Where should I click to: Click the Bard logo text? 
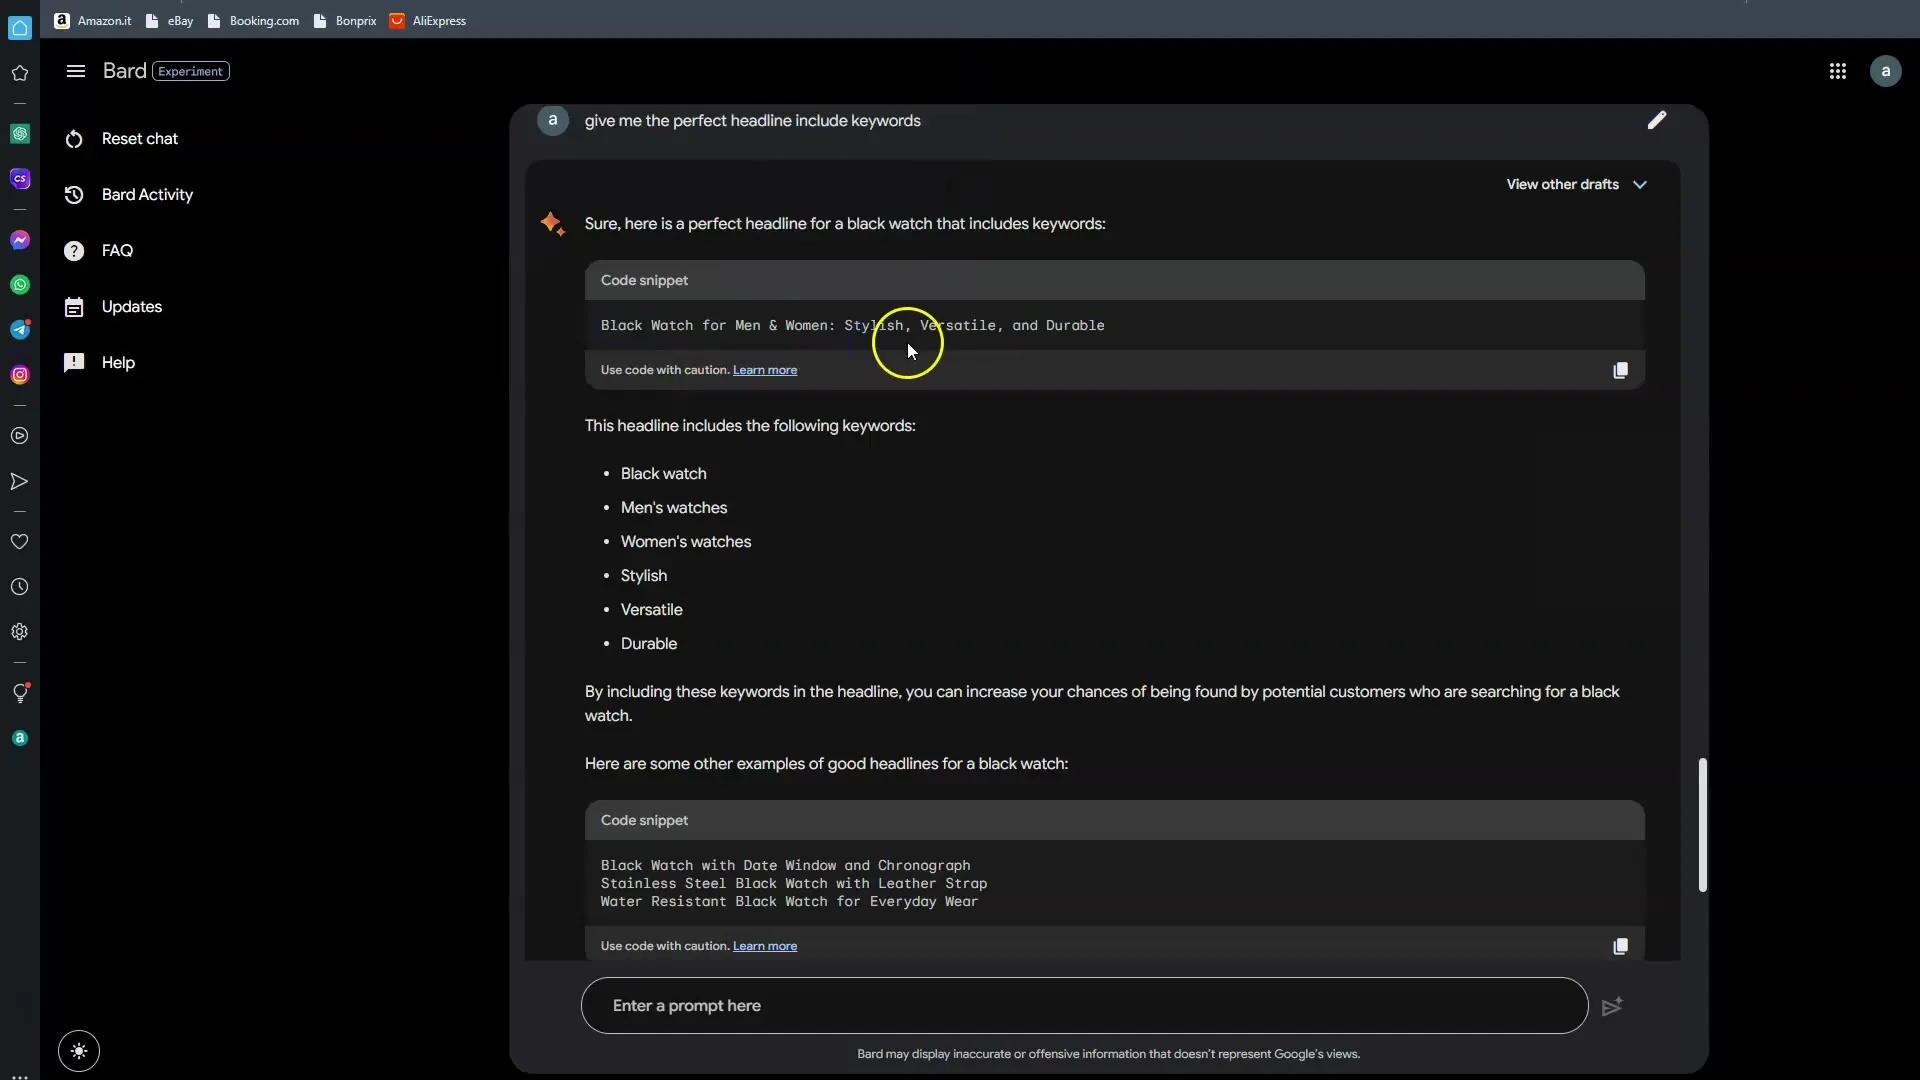coord(124,71)
